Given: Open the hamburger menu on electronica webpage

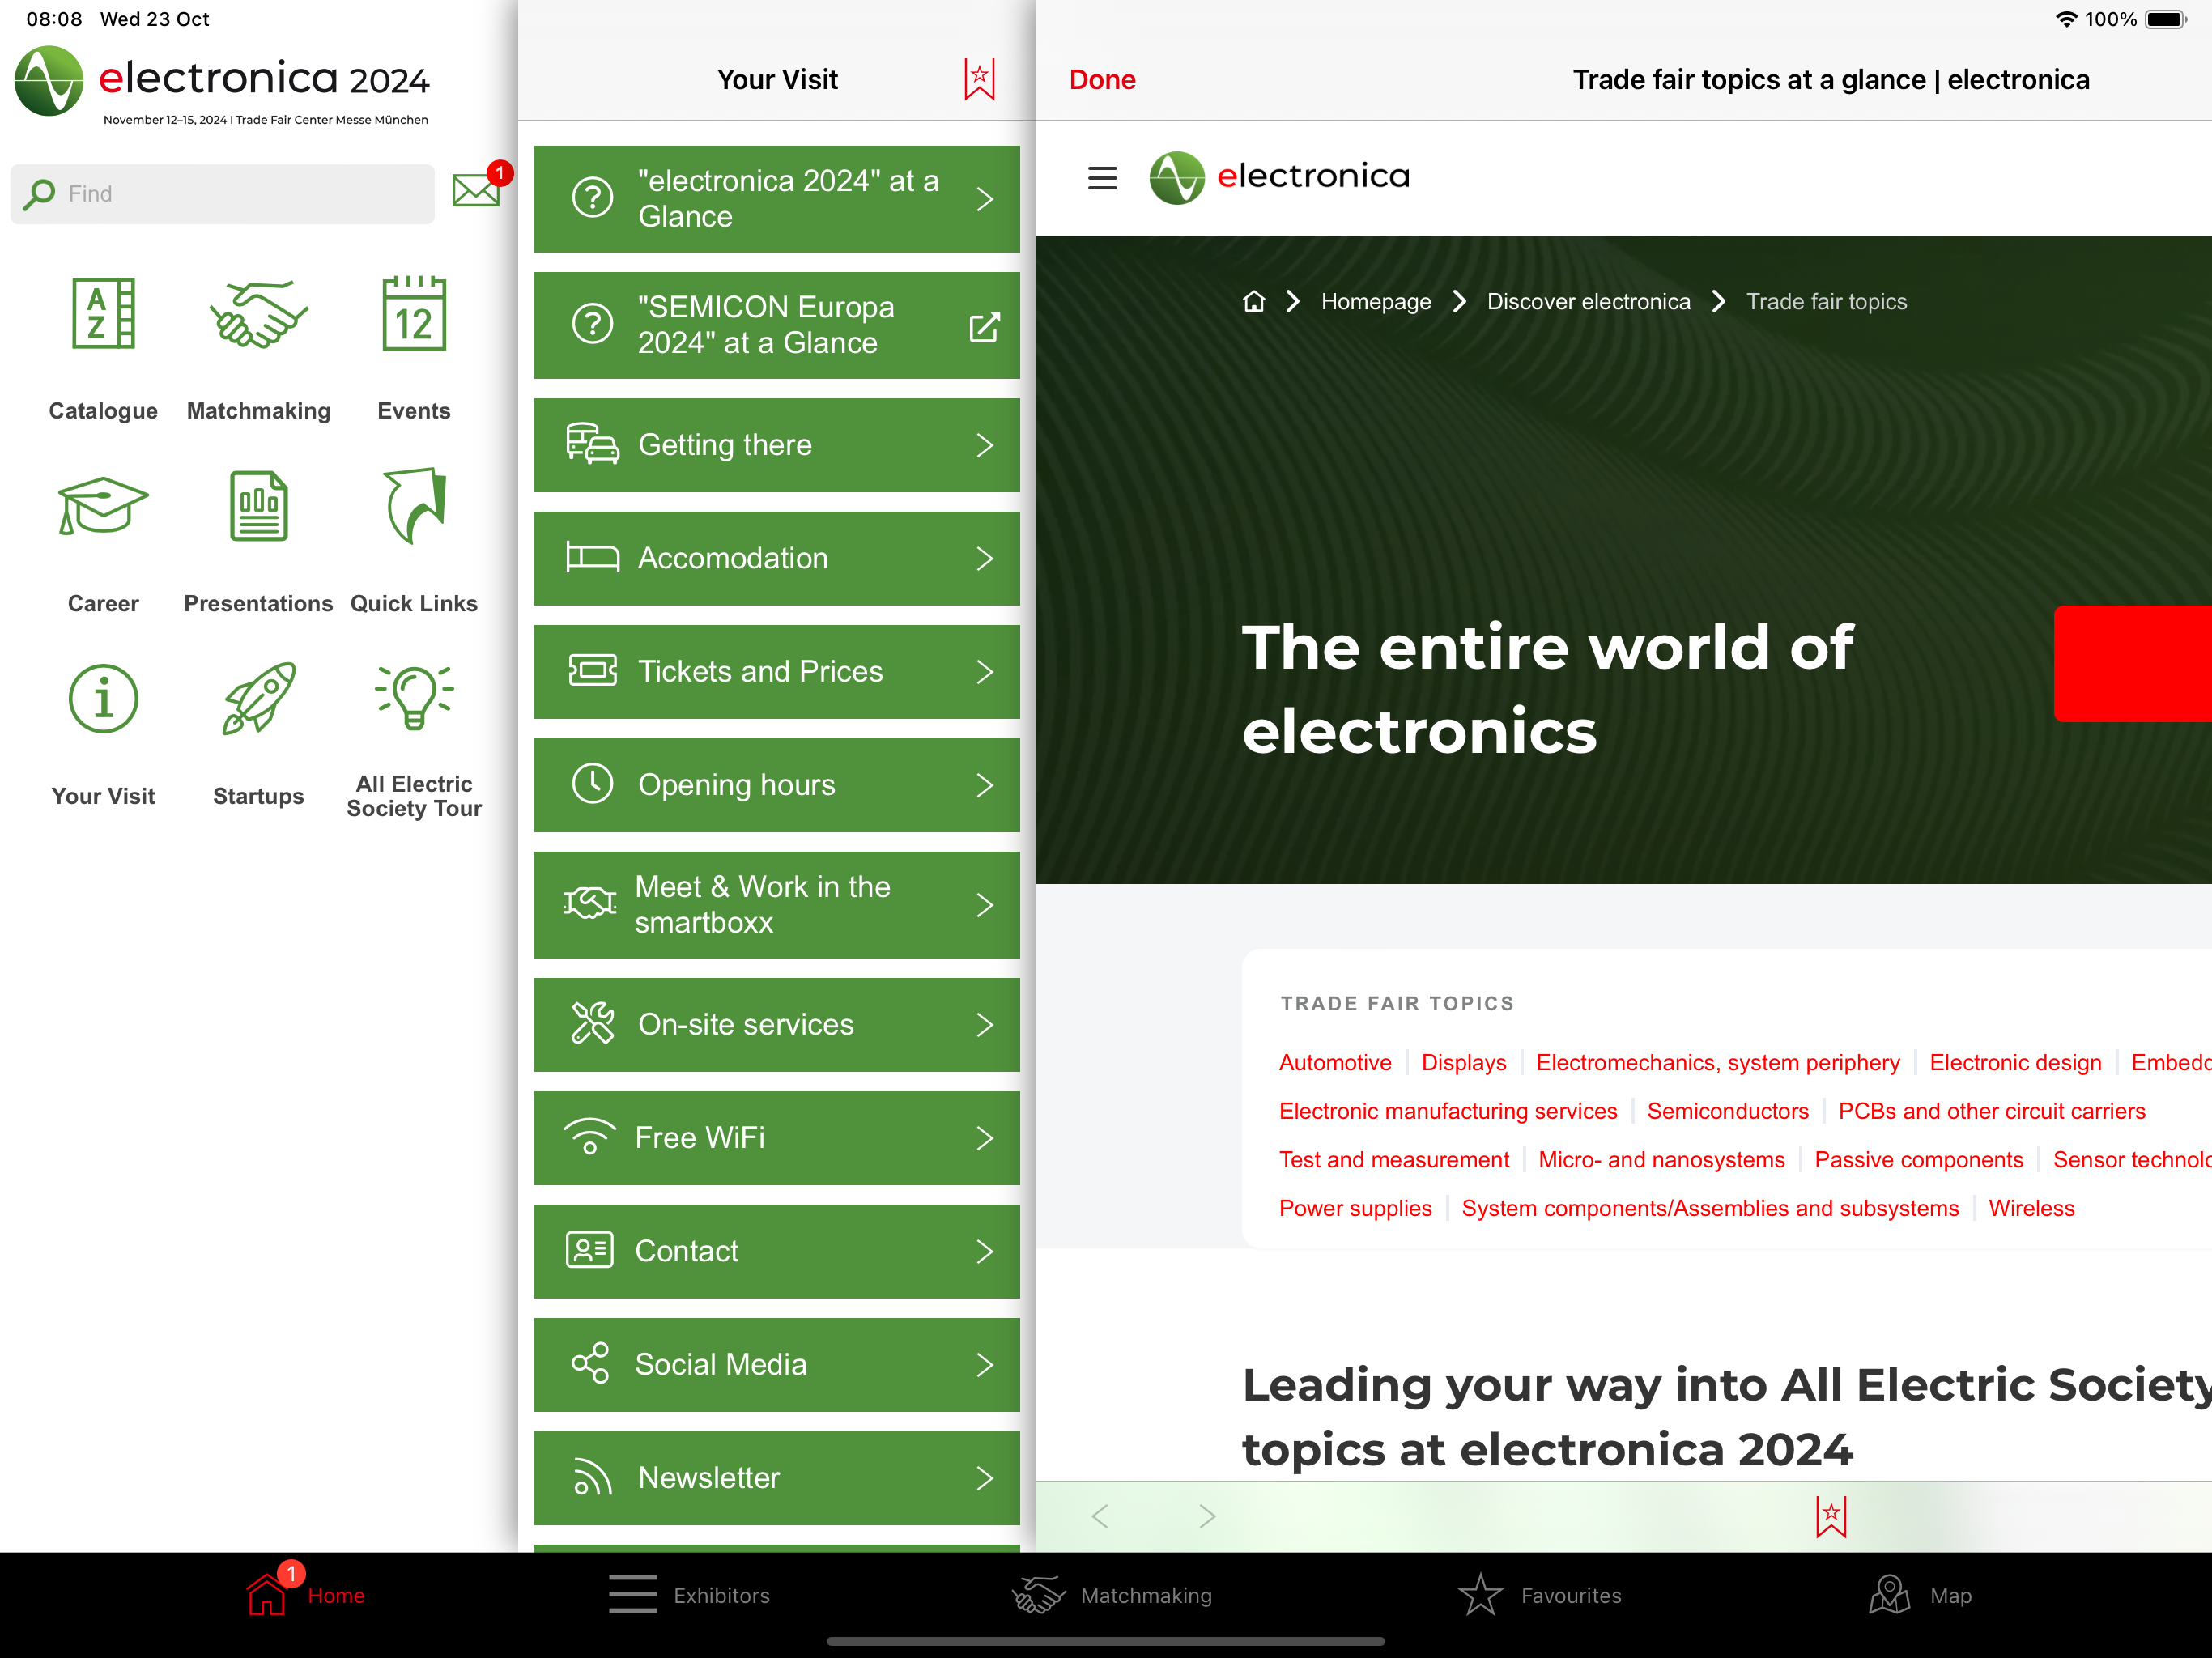Looking at the screenshot, I should [1102, 178].
